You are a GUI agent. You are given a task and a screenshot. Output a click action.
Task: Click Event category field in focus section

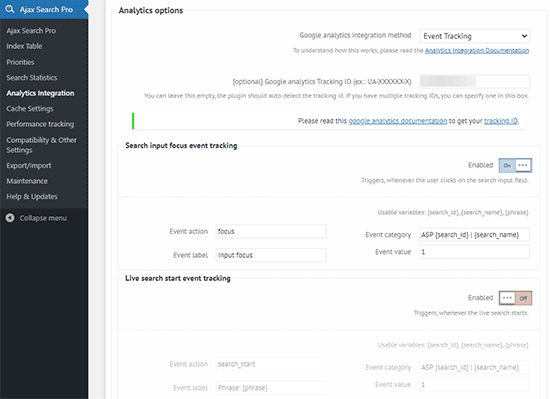(x=474, y=235)
